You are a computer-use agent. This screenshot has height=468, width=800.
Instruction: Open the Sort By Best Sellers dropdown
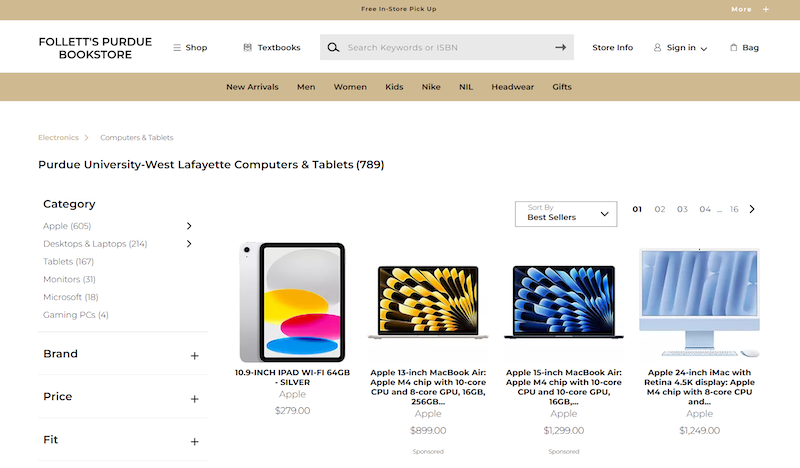pos(566,214)
